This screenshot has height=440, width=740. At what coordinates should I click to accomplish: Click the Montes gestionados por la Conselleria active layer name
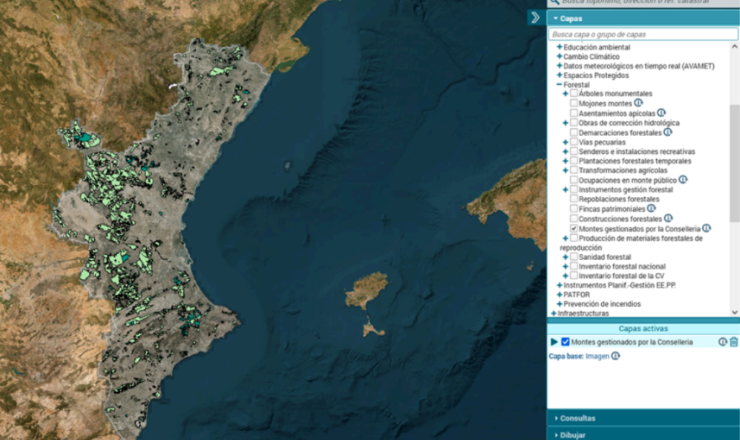(x=632, y=342)
